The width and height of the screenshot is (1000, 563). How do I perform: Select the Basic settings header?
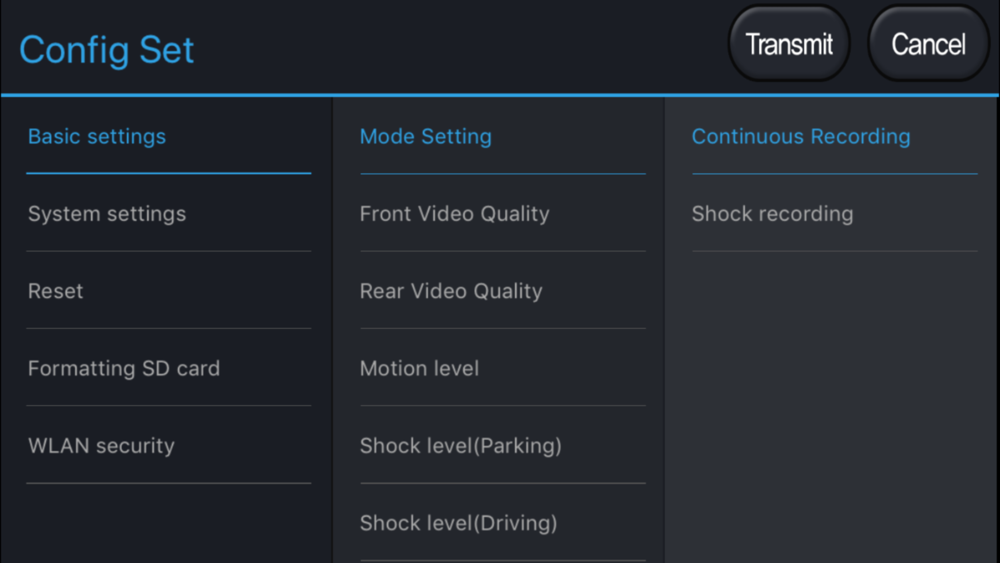pos(97,137)
